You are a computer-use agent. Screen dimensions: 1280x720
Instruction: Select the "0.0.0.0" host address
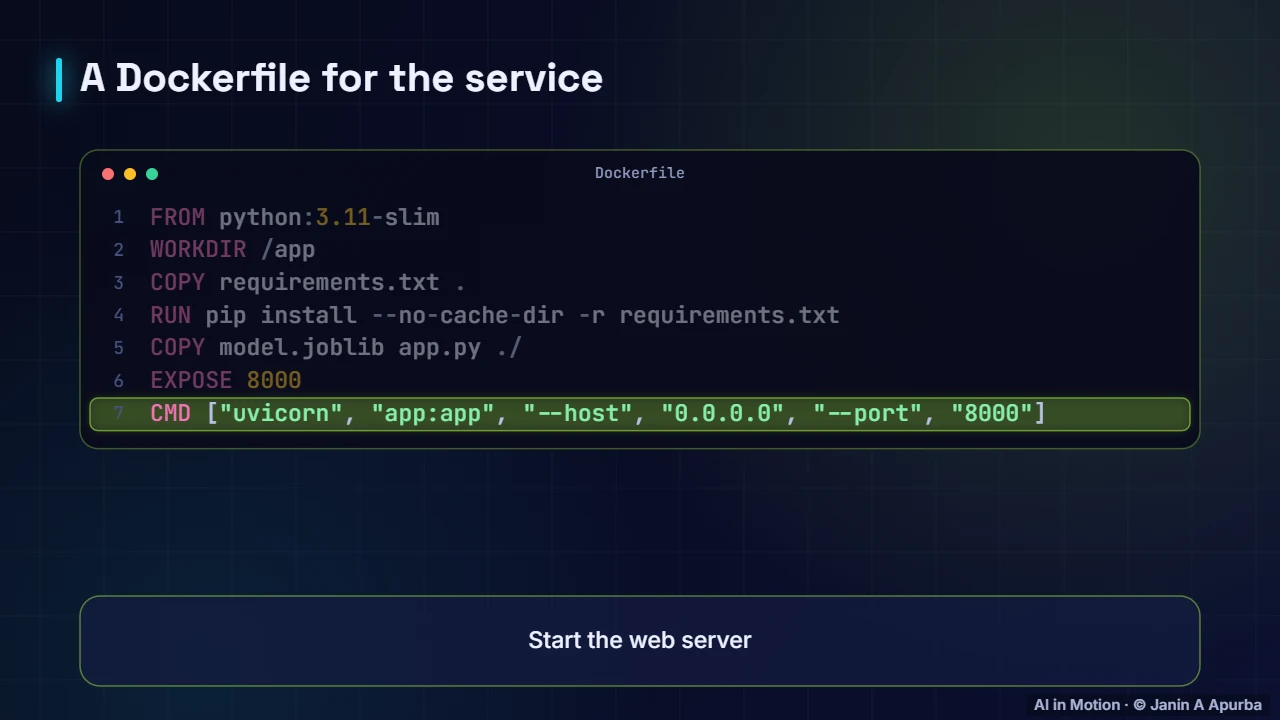point(722,413)
